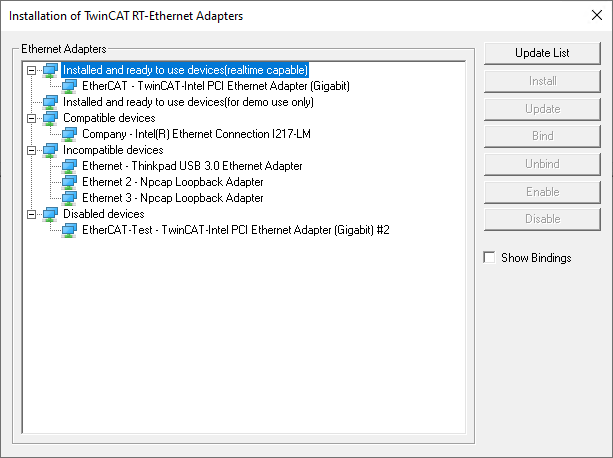Collapse the realtime capable devices node
The height and width of the screenshot is (458, 613).
[33, 70]
